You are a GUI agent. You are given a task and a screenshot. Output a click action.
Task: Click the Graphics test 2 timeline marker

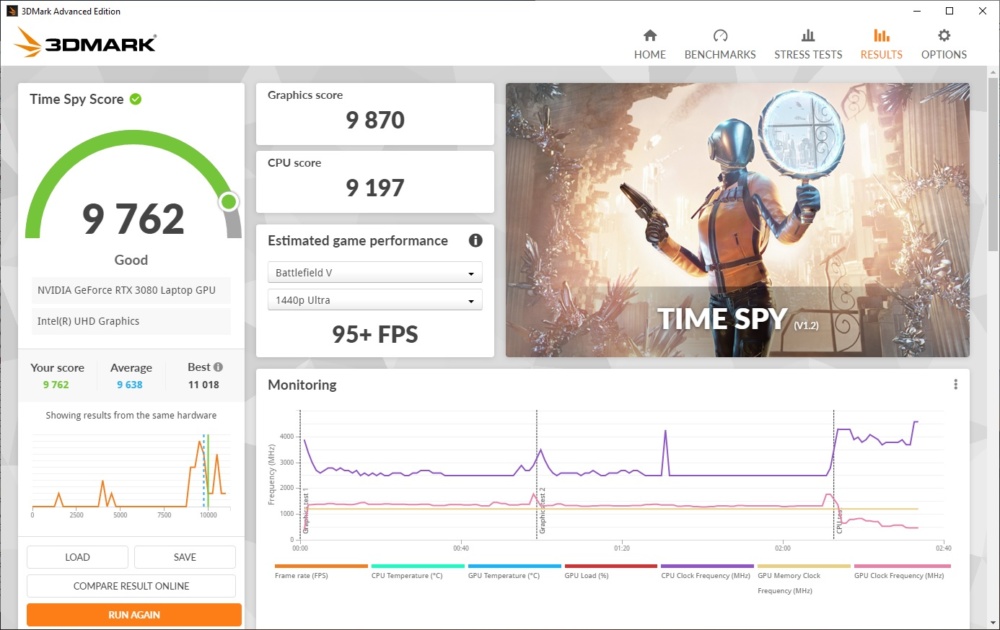tap(542, 511)
